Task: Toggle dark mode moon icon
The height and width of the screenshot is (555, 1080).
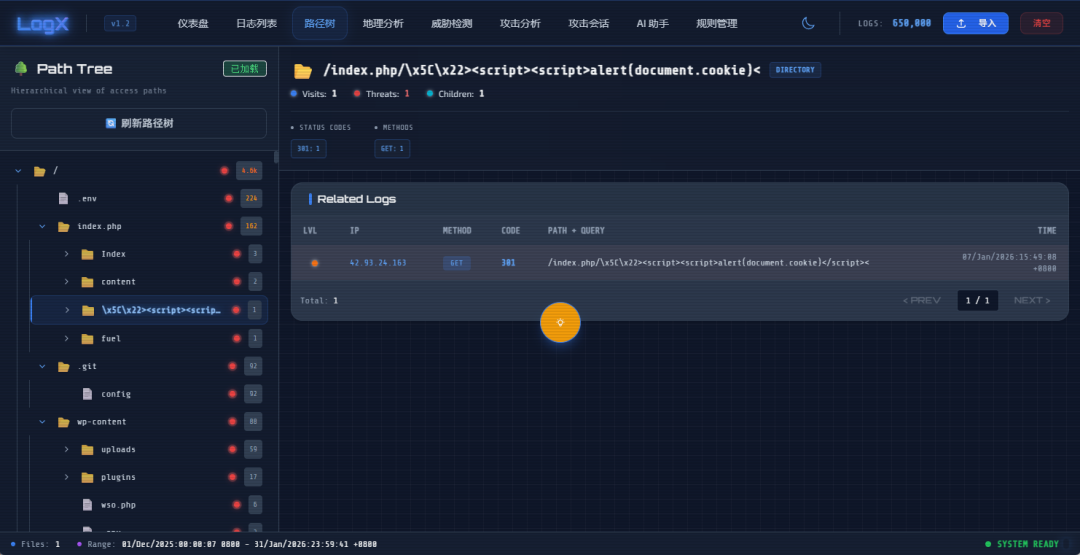Action: [x=808, y=23]
